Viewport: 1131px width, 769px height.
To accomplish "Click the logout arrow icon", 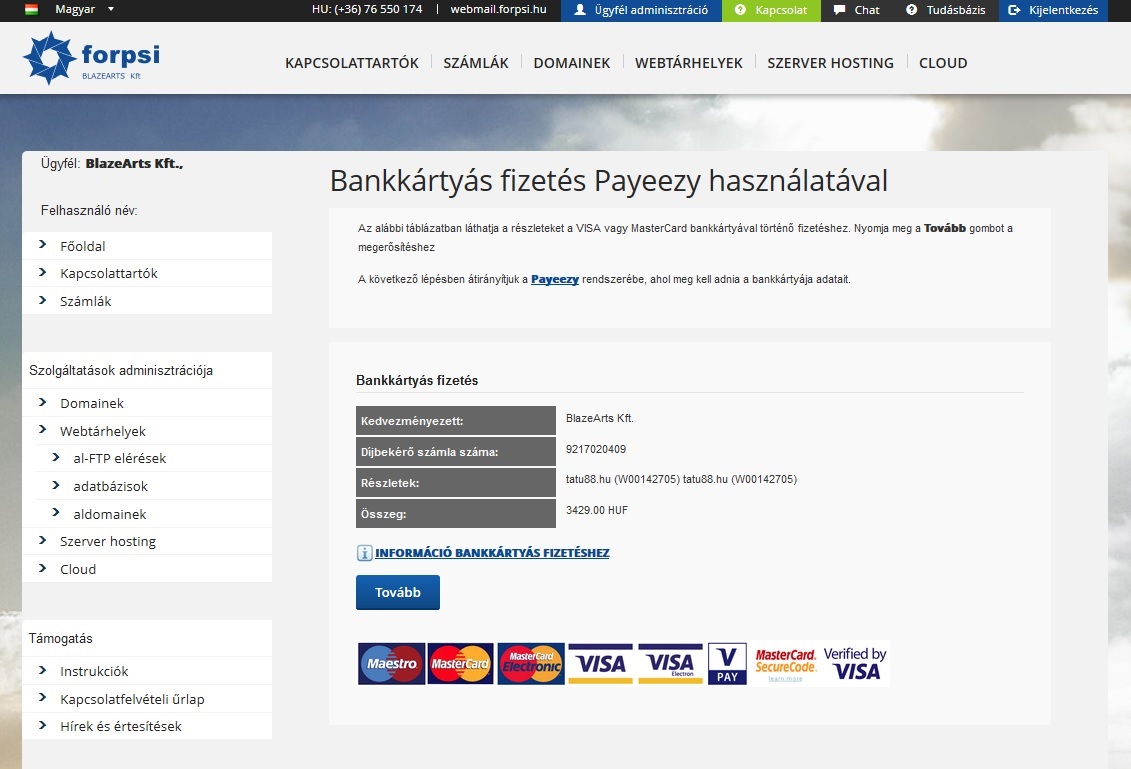I will 1014,10.
